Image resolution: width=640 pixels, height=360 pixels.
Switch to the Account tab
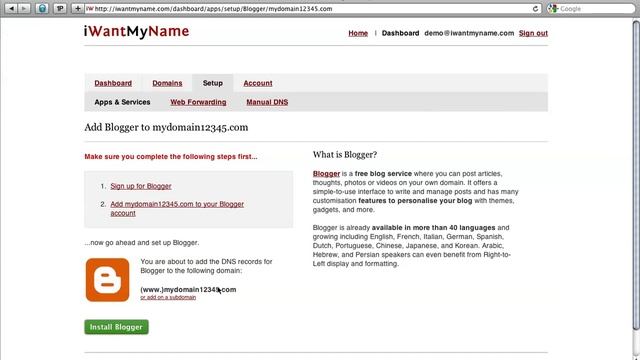pyautogui.click(x=258, y=83)
